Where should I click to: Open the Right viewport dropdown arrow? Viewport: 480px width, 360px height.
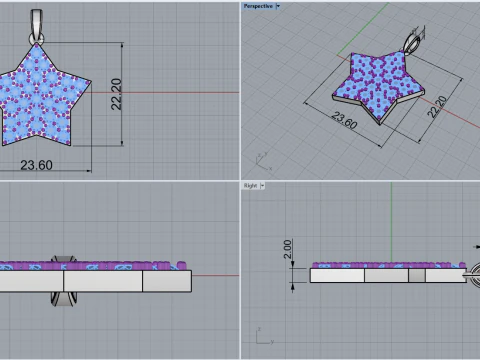[262, 186]
